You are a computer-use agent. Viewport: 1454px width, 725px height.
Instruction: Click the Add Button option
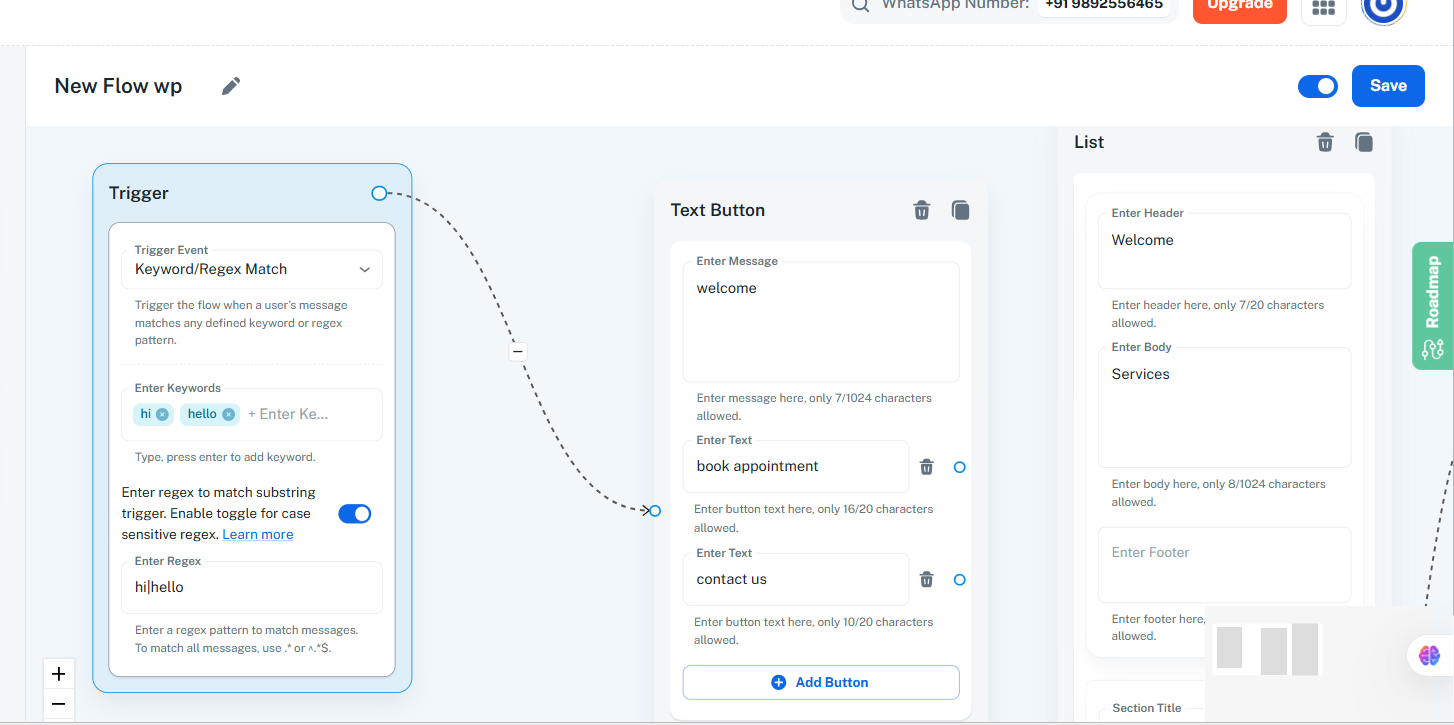tap(820, 682)
